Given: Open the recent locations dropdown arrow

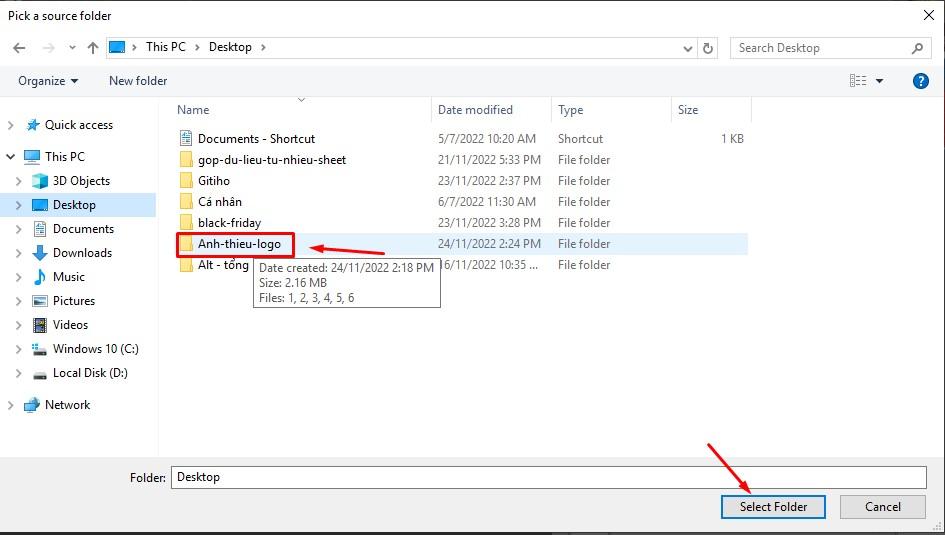Looking at the screenshot, I should pyautogui.click(x=72, y=48).
